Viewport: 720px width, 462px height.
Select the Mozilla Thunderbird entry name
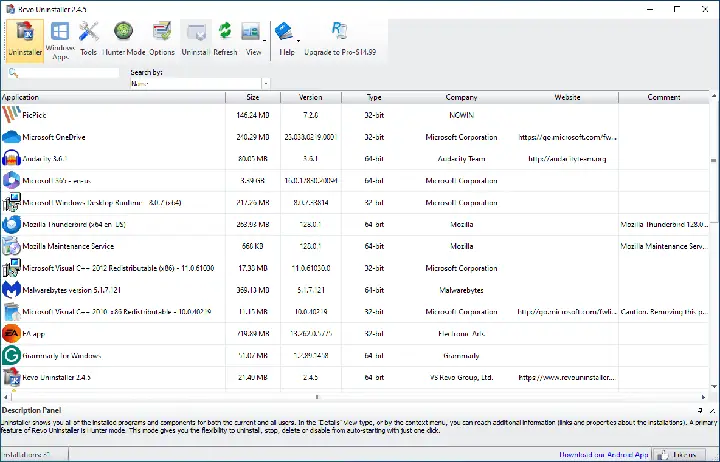click(x=74, y=225)
